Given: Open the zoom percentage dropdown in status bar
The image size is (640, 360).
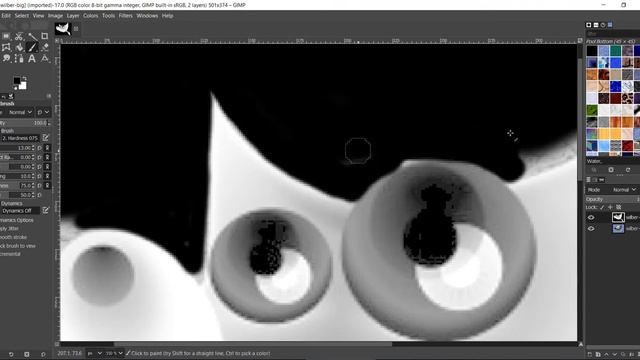Looking at the screenshot, I should (114, 353).
